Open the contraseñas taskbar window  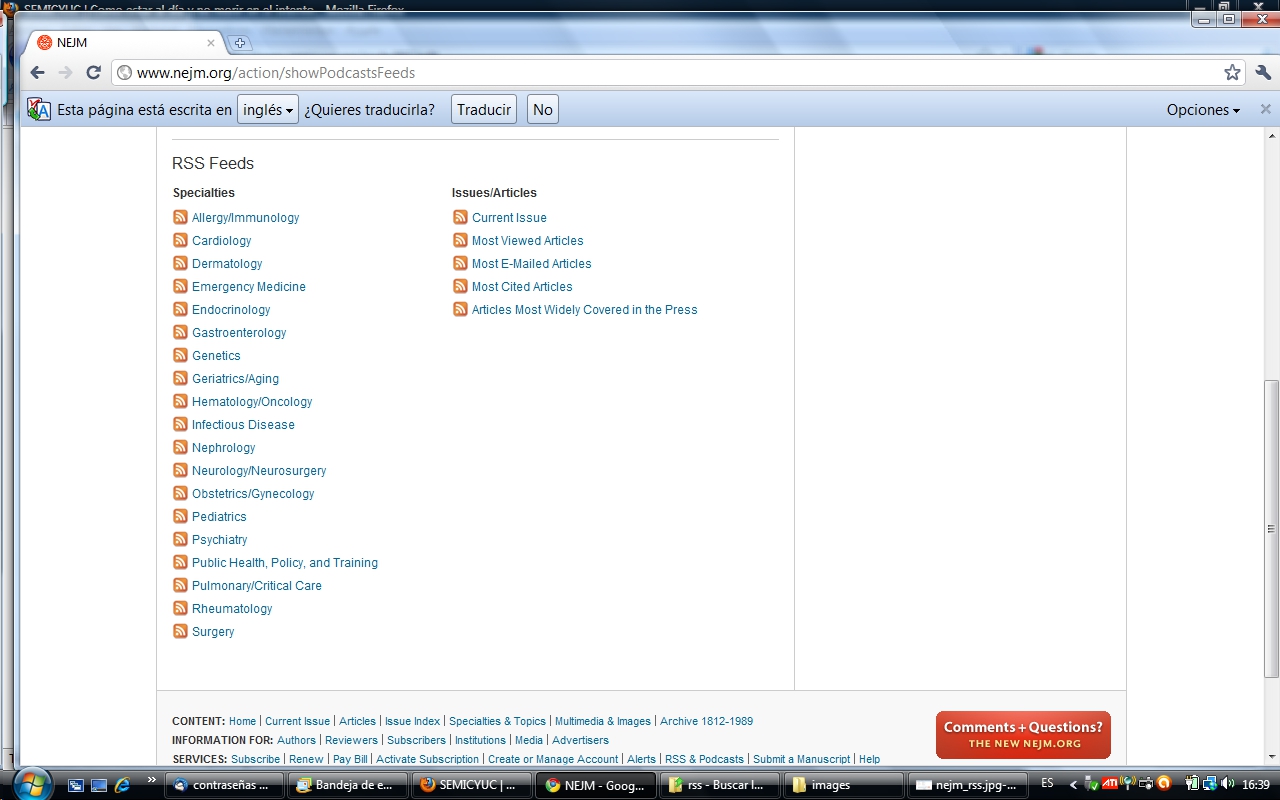(224, 785)
